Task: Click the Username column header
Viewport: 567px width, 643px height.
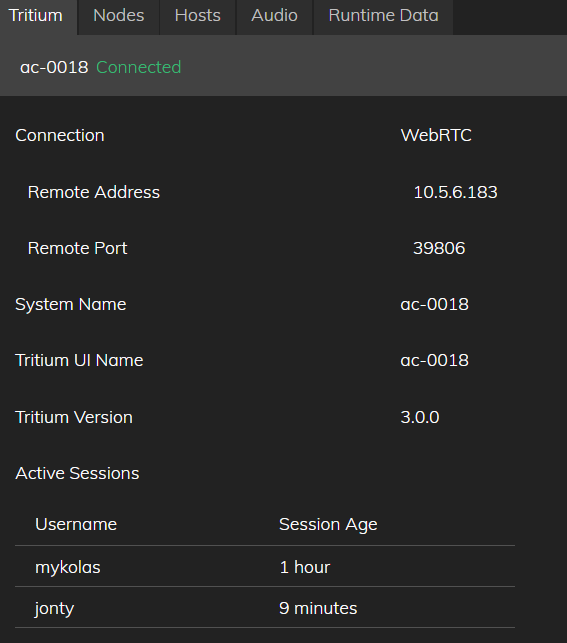Action: [x=76, y=524]
